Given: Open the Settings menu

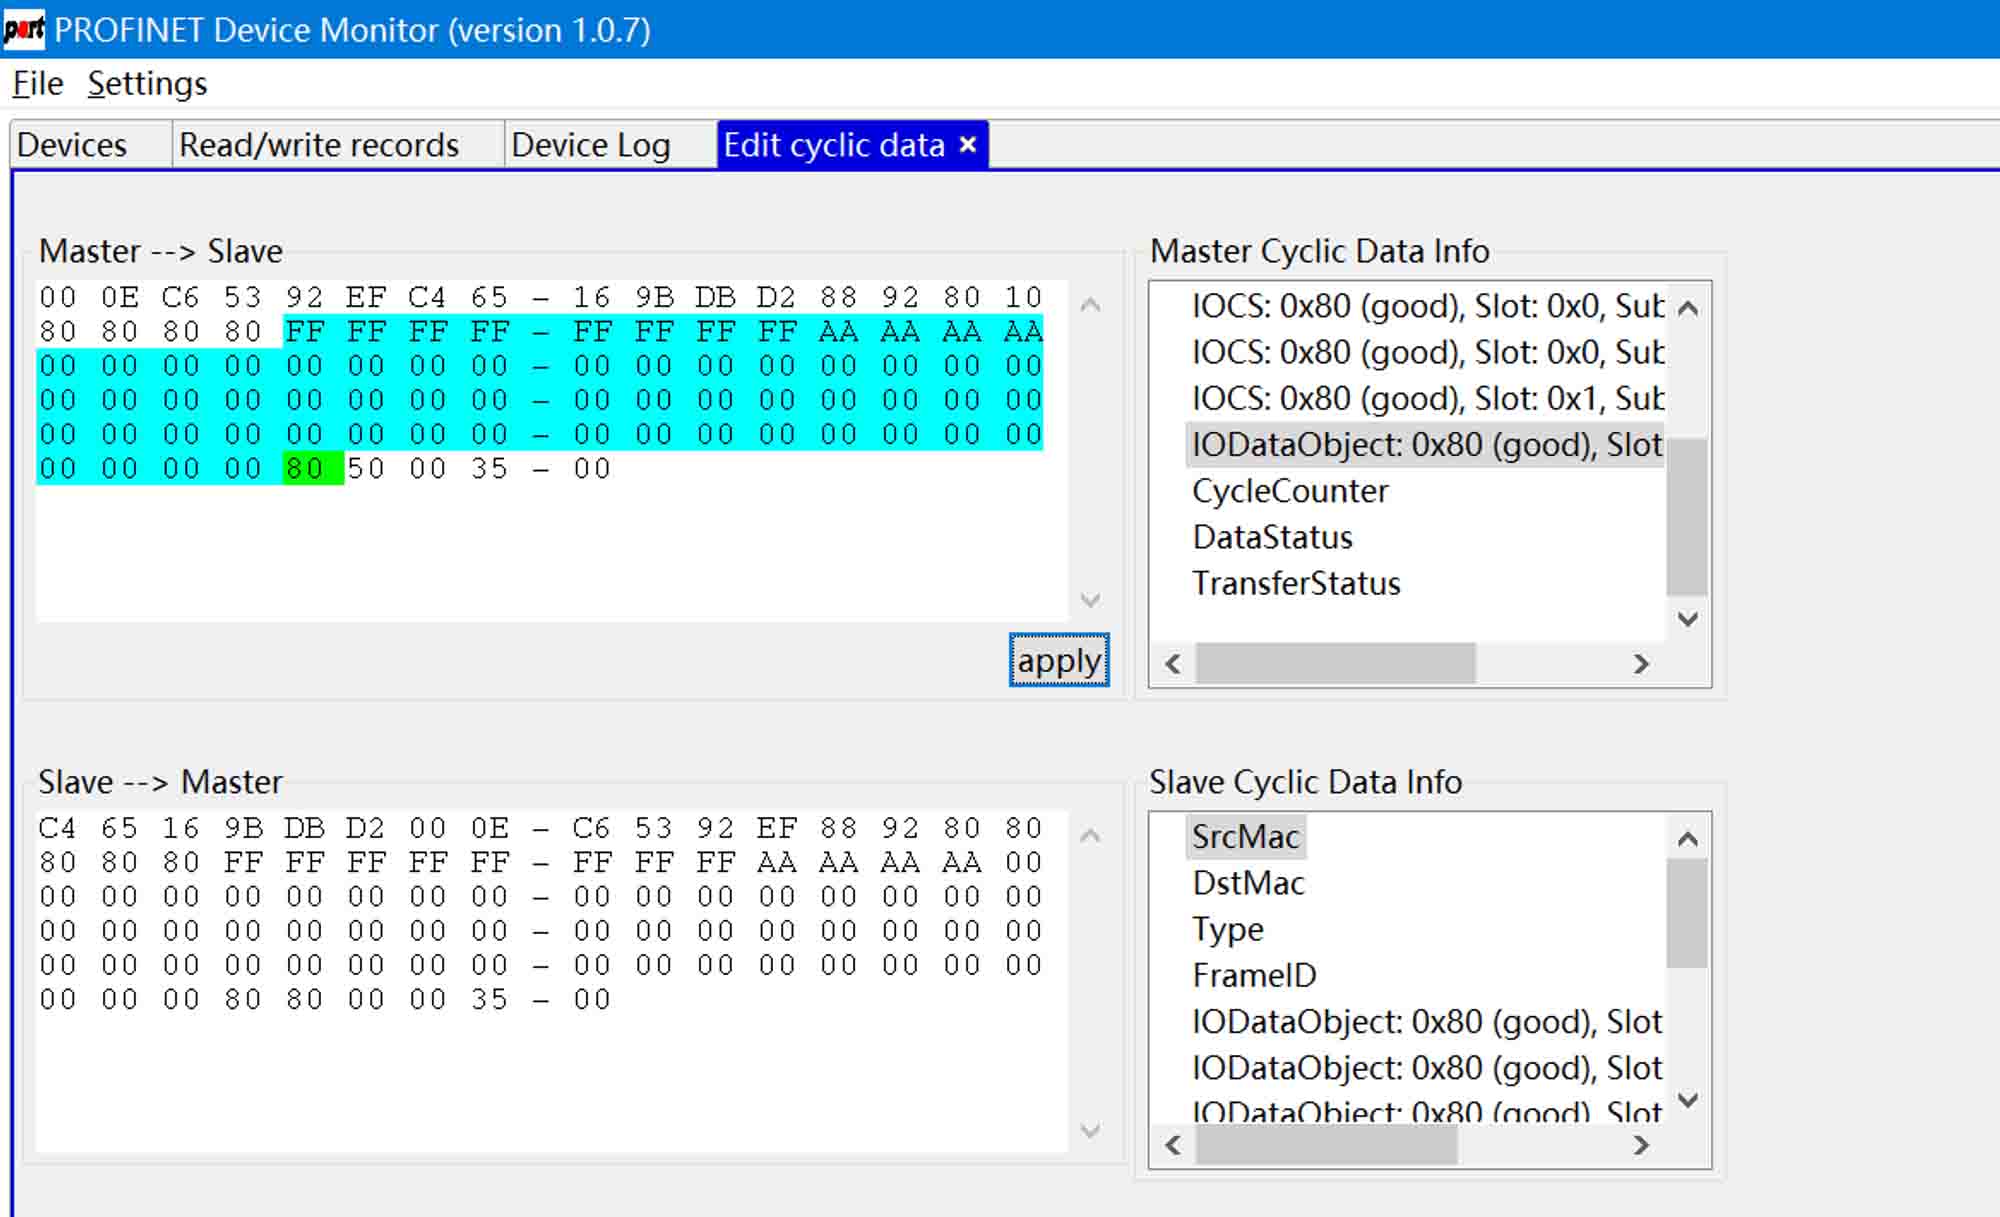Looking at the screenshot, I should (147, 84).
